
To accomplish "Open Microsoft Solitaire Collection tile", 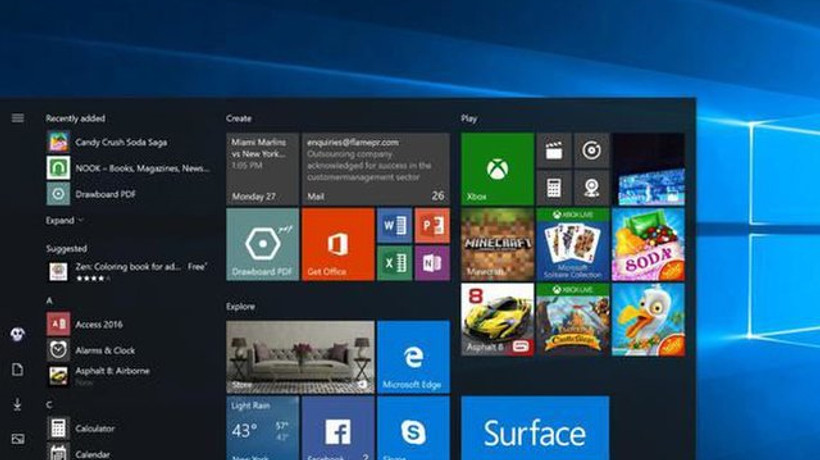I will pos(573,244).
